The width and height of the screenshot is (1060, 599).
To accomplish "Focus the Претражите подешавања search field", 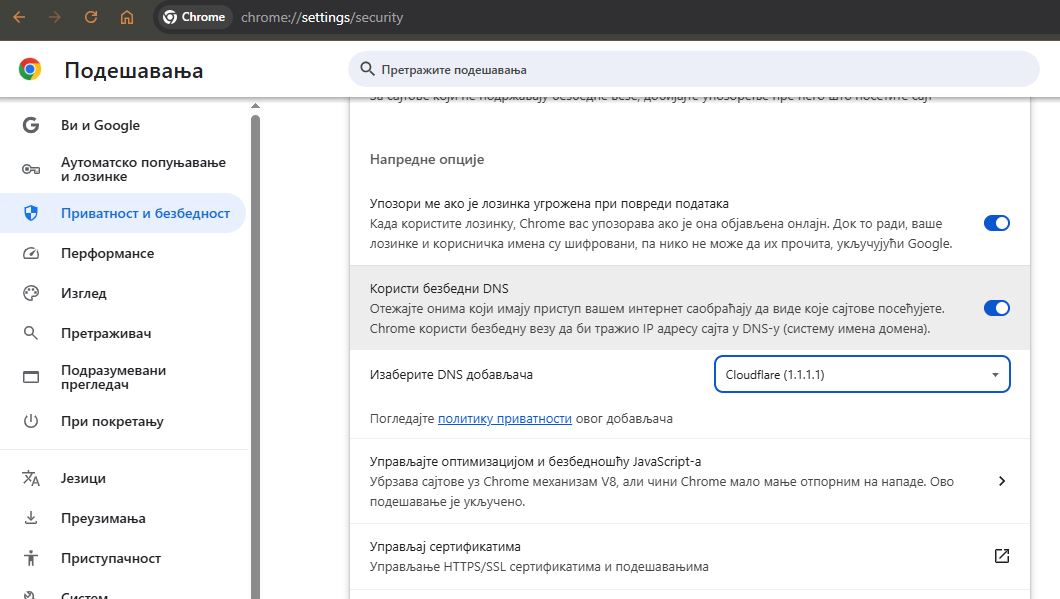I will 694,69.
